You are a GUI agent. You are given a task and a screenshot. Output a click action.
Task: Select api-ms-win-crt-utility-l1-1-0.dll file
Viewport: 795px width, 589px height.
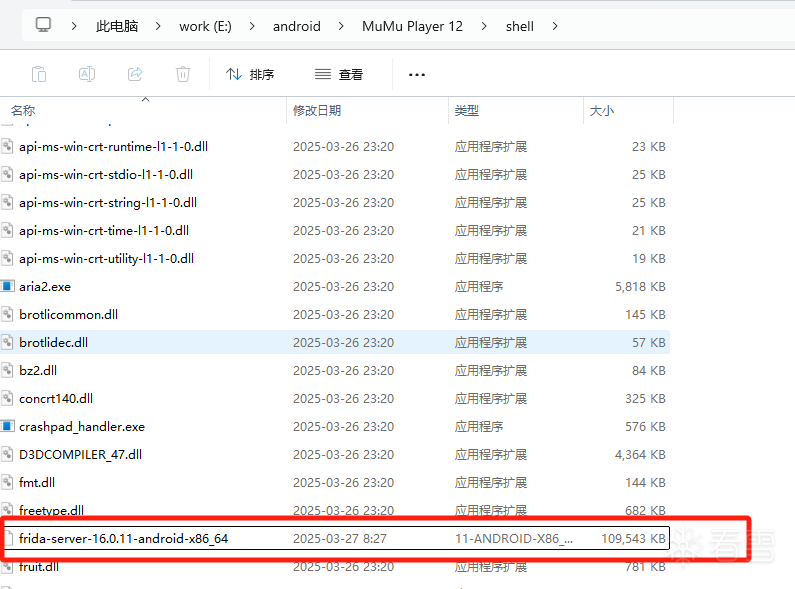coord(106,259)
